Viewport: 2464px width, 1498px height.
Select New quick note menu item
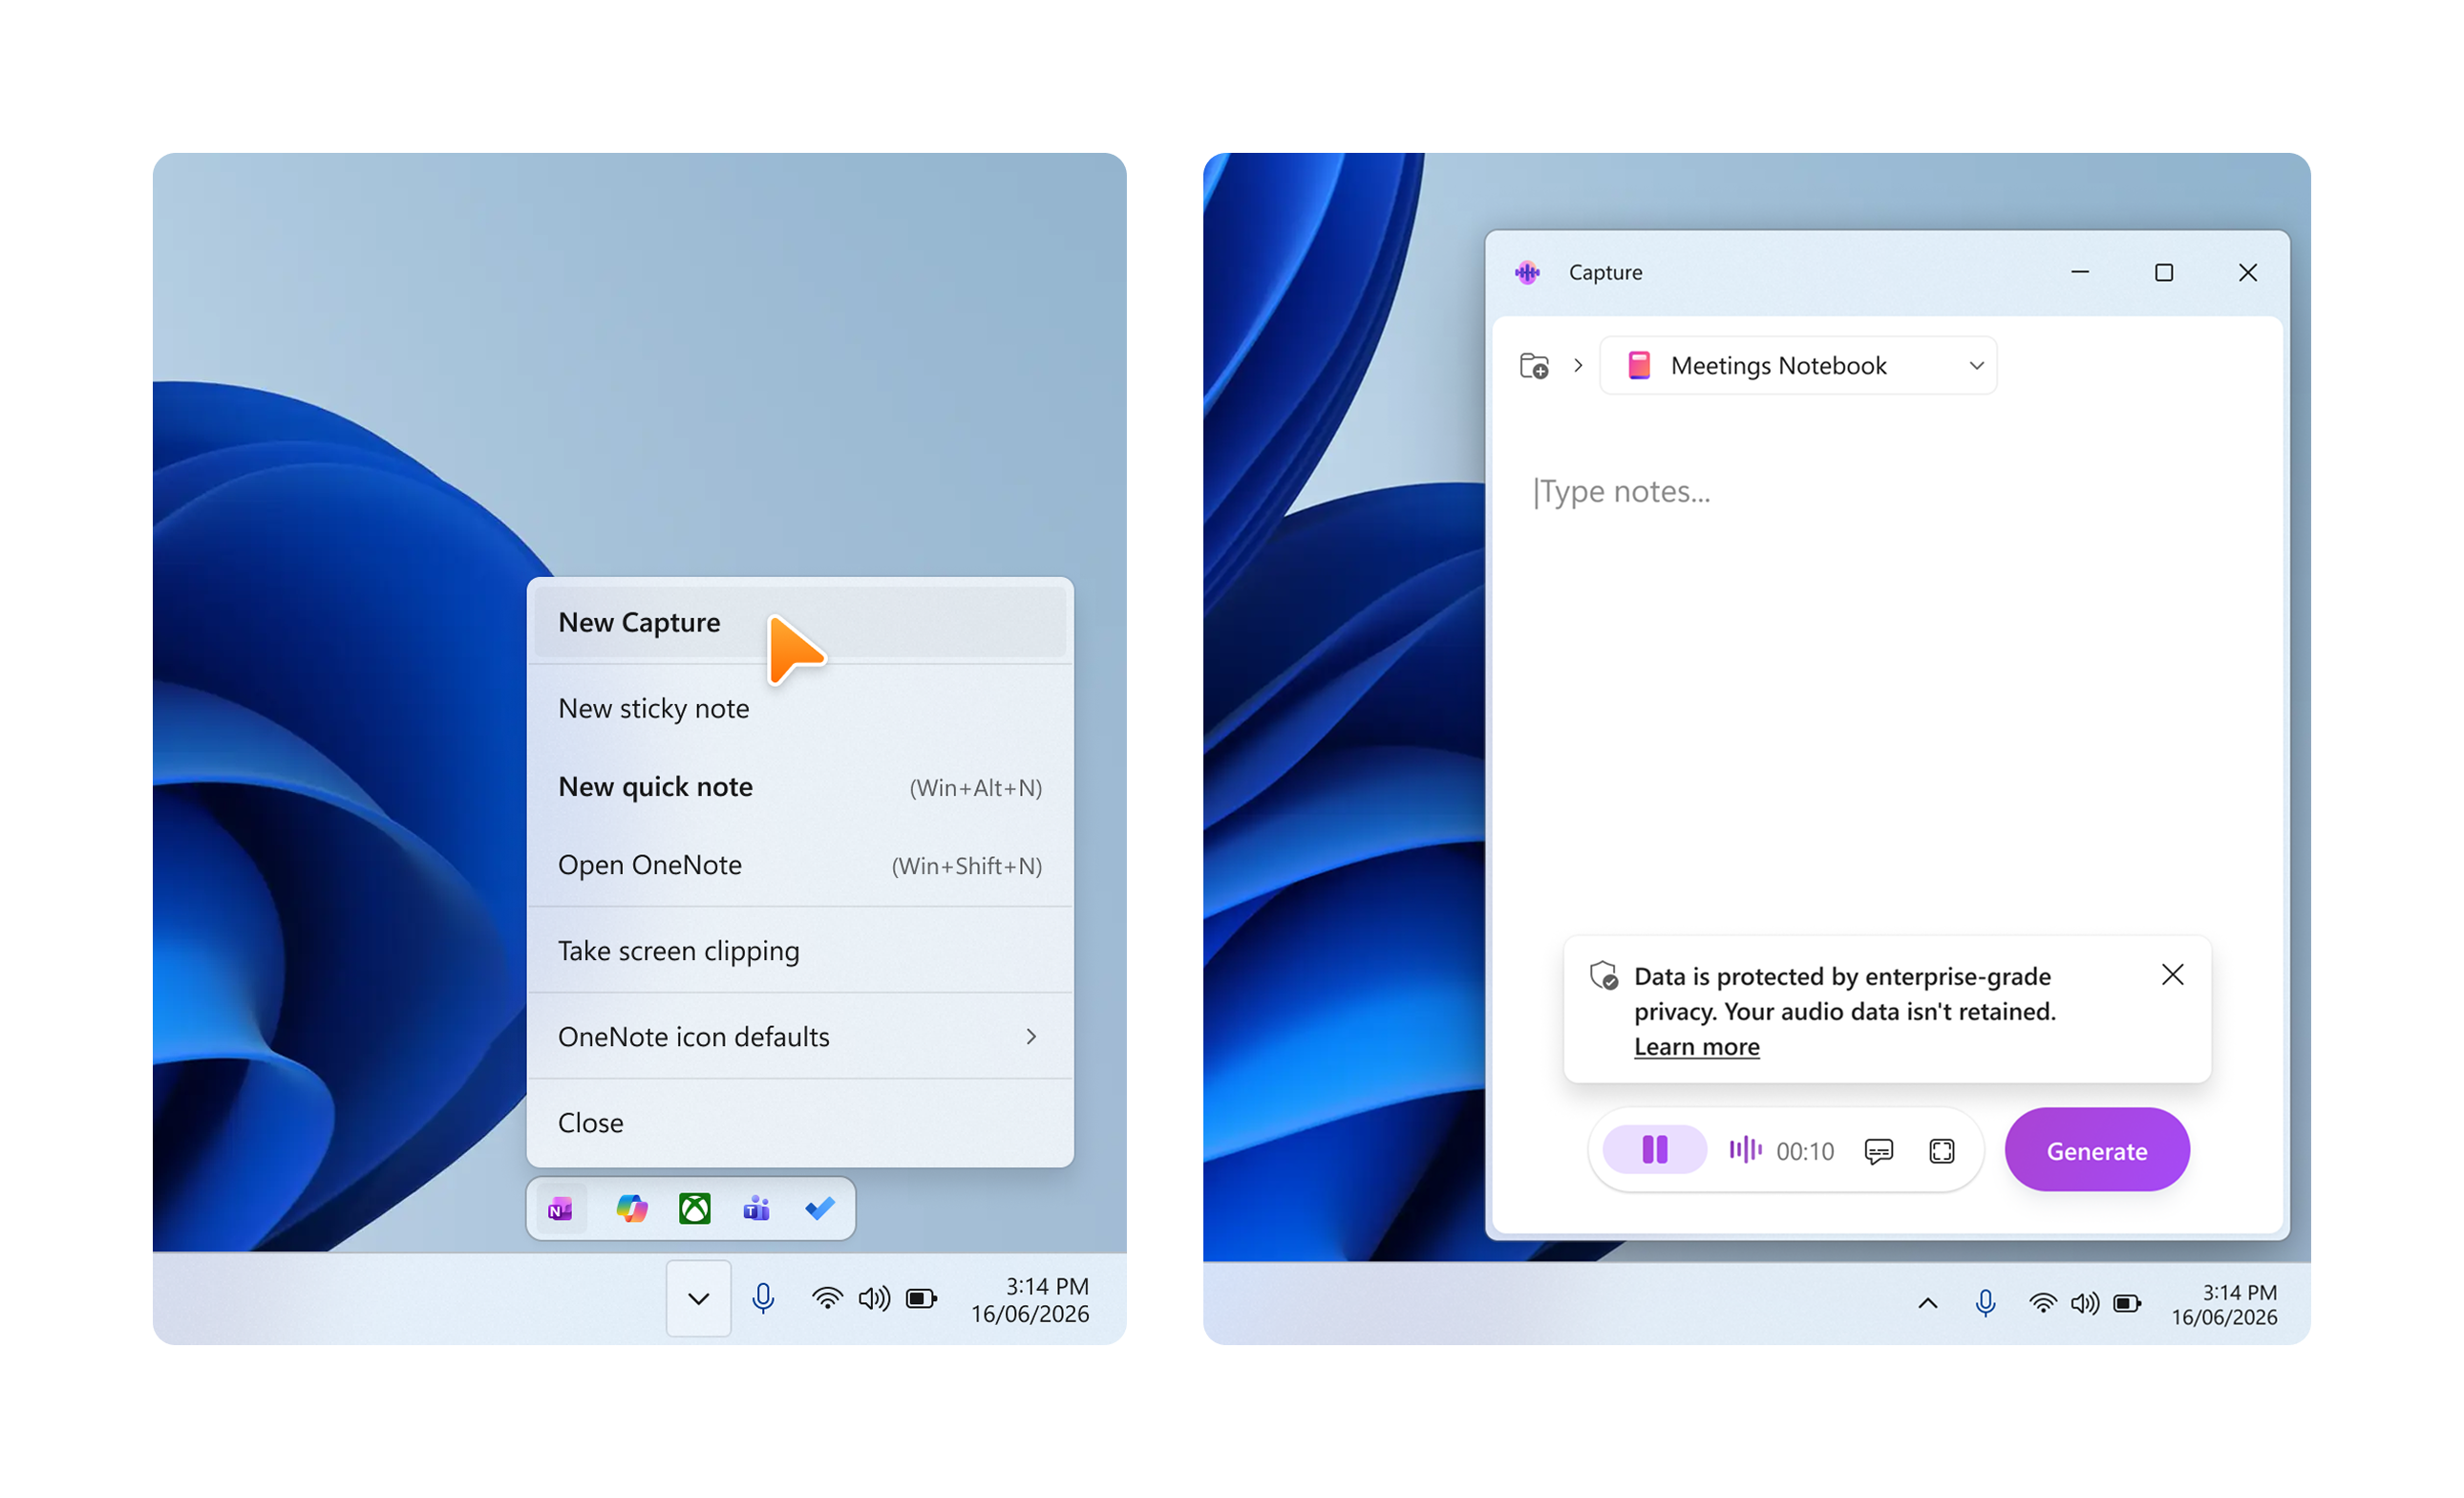pos(800,787)
